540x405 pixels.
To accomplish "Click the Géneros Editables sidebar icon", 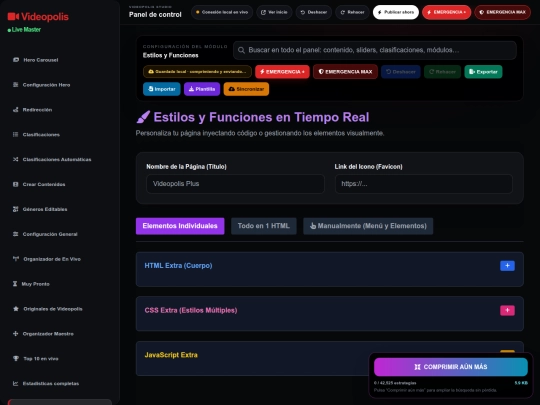I will click(15, 209).
